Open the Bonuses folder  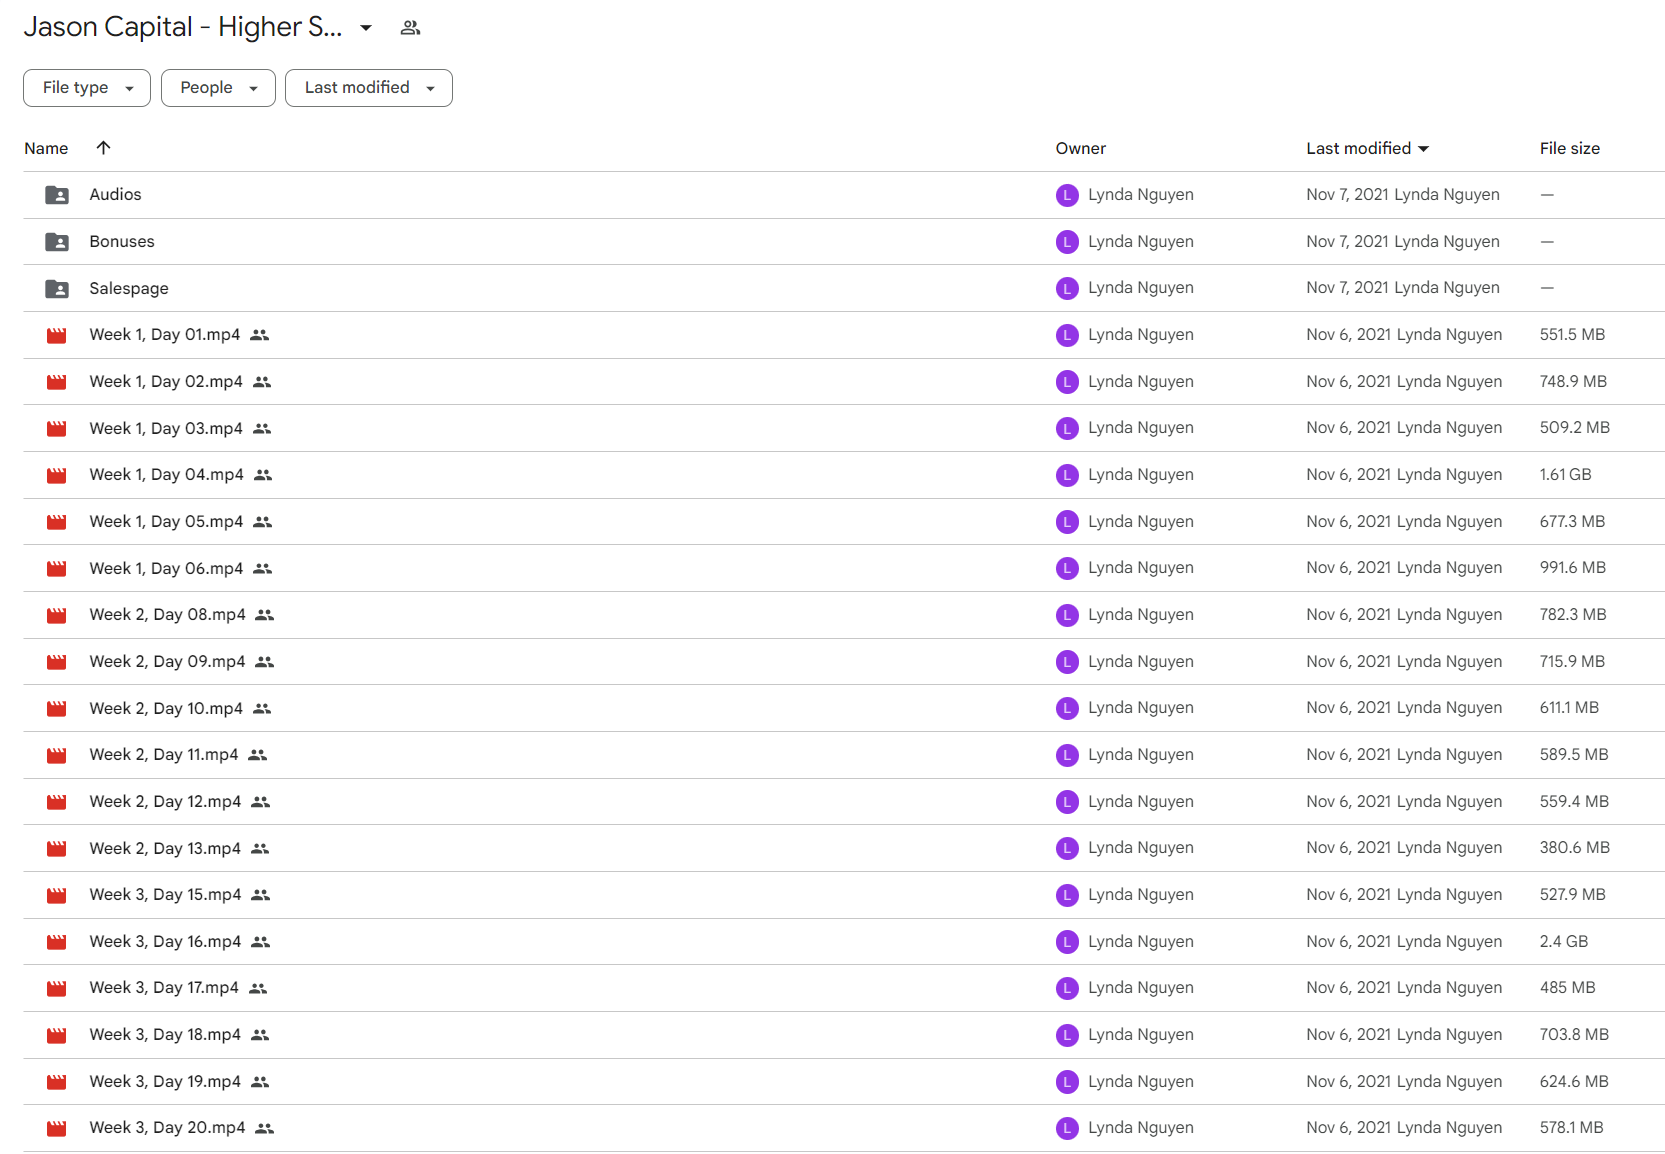click(122, 242)
